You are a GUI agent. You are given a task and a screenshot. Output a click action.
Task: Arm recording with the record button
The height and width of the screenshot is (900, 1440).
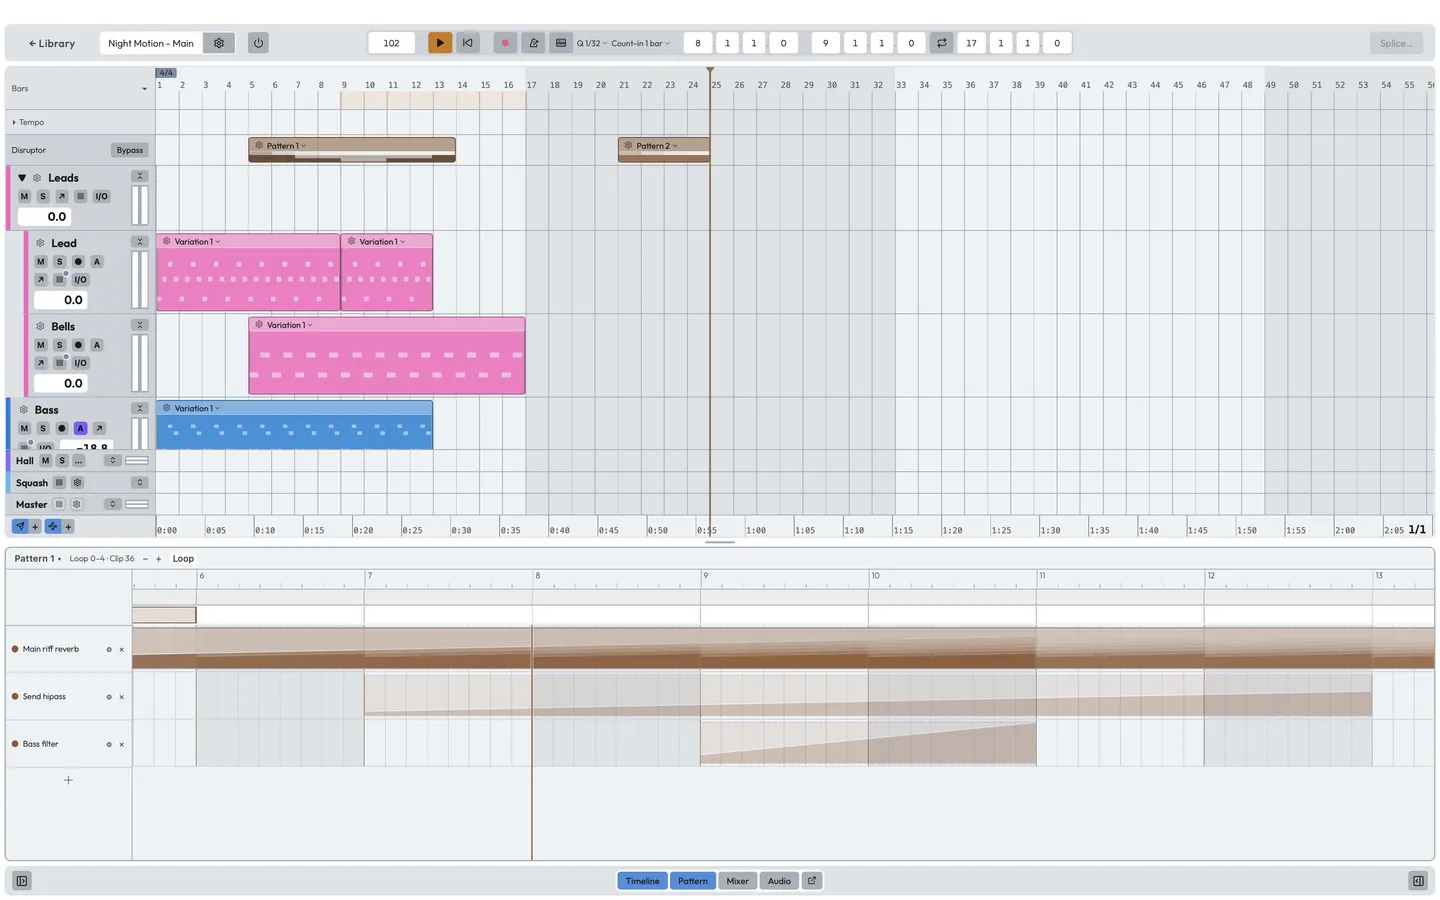(x=505, y=43)
